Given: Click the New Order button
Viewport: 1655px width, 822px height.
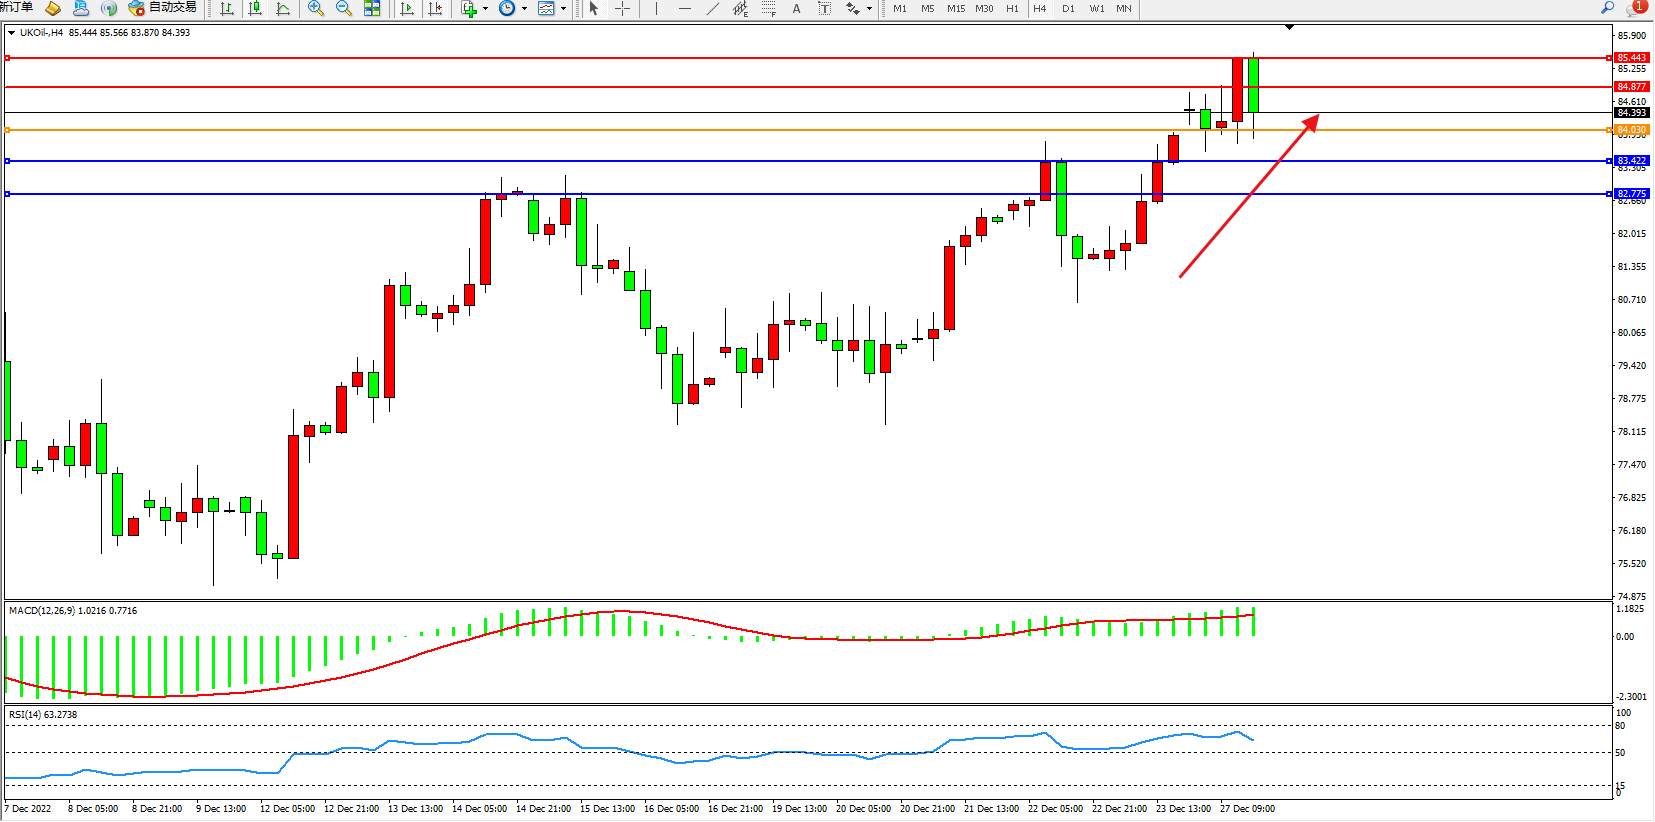Looking at the screenshot, I should [x=17, y=8].
